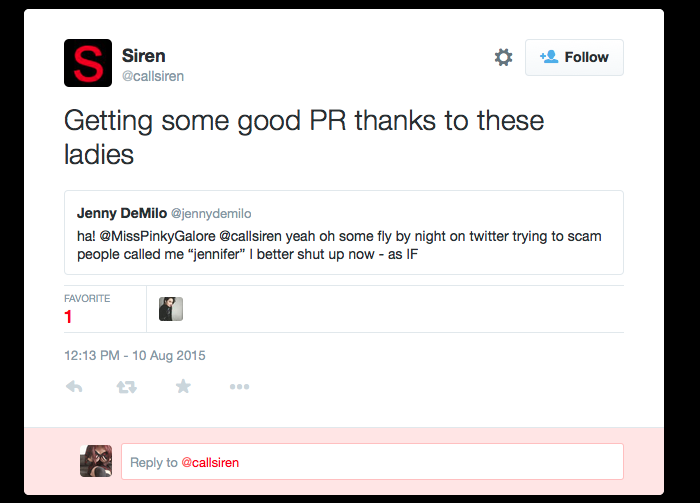Open the @callsiren handle link
Viewport: 700px width, 503px height.
point(153,76)
